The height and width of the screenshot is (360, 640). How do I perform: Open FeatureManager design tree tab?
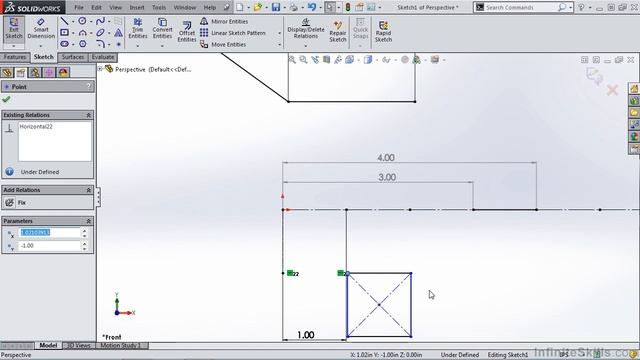click(x=7, y=73)
